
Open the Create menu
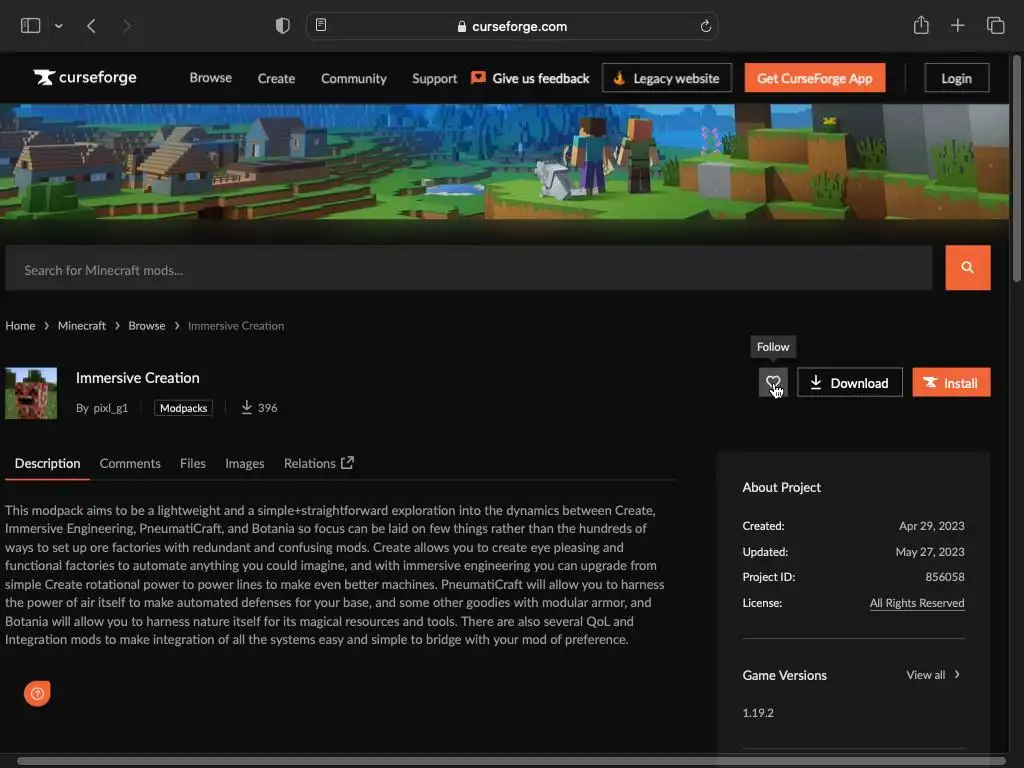pyautogui.click(x=276, y=78)
